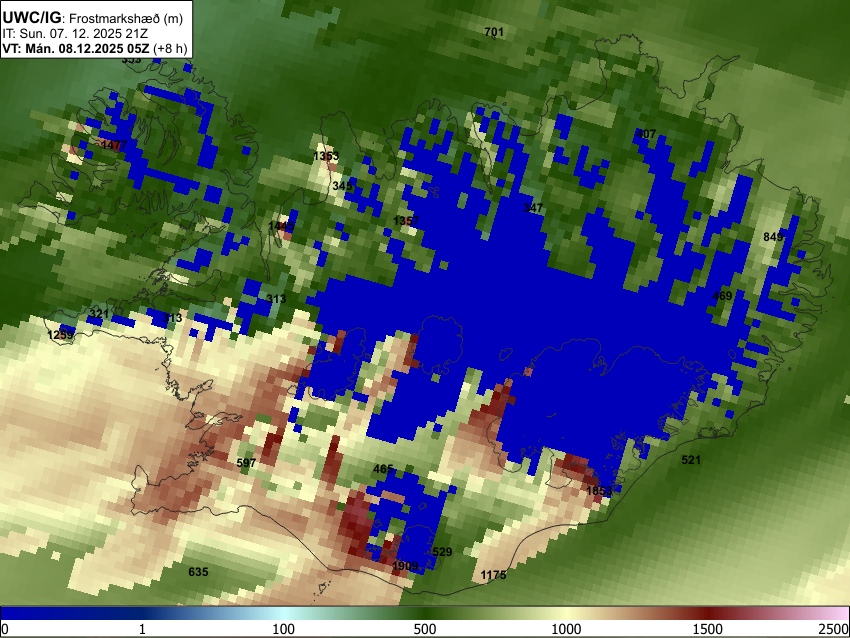The width and height of the screenshot is (850, 638).
Task: Click the map value 635
Action: pyautogui.click(x=198, y=571)
